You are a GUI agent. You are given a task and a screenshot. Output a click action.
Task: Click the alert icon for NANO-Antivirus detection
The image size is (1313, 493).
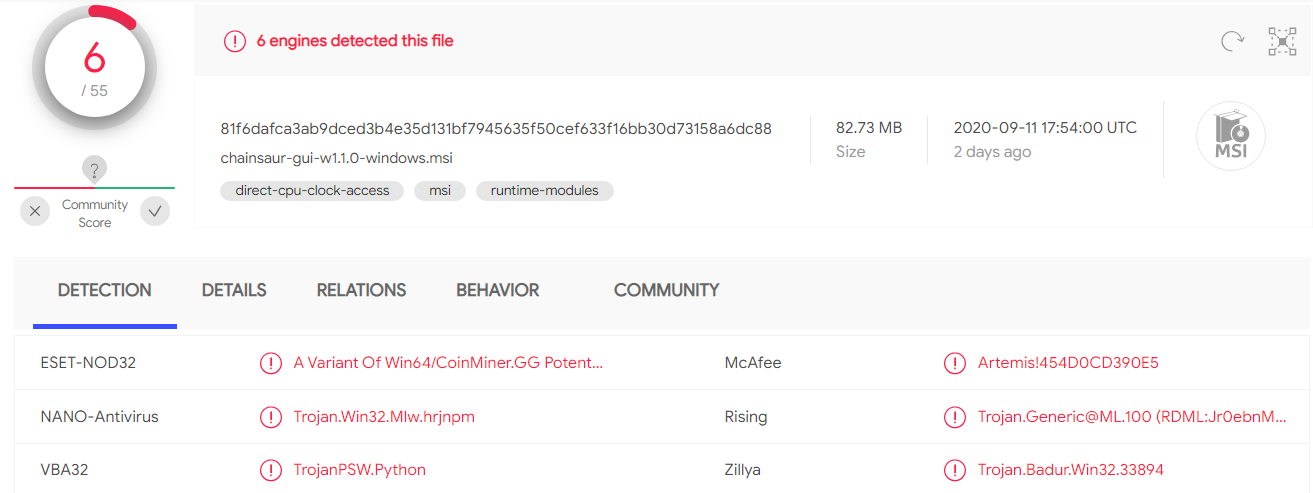click(270, 417)
